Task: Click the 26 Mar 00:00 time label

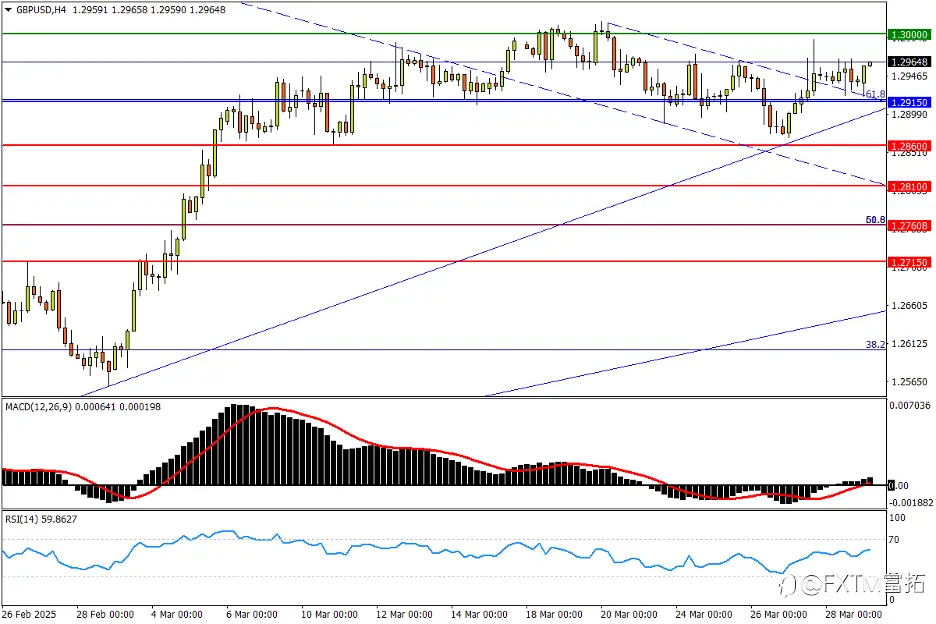Action: 778,614
